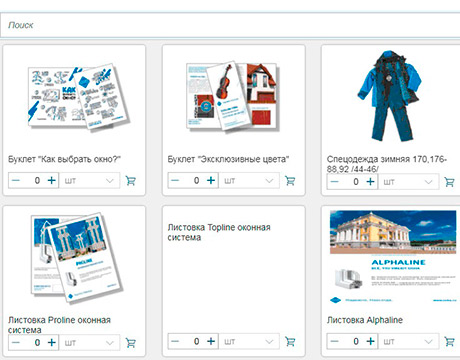Add Спецодежда зимняя to cart
This screenshot has width=460, height=360.
[x=449, y=182]
